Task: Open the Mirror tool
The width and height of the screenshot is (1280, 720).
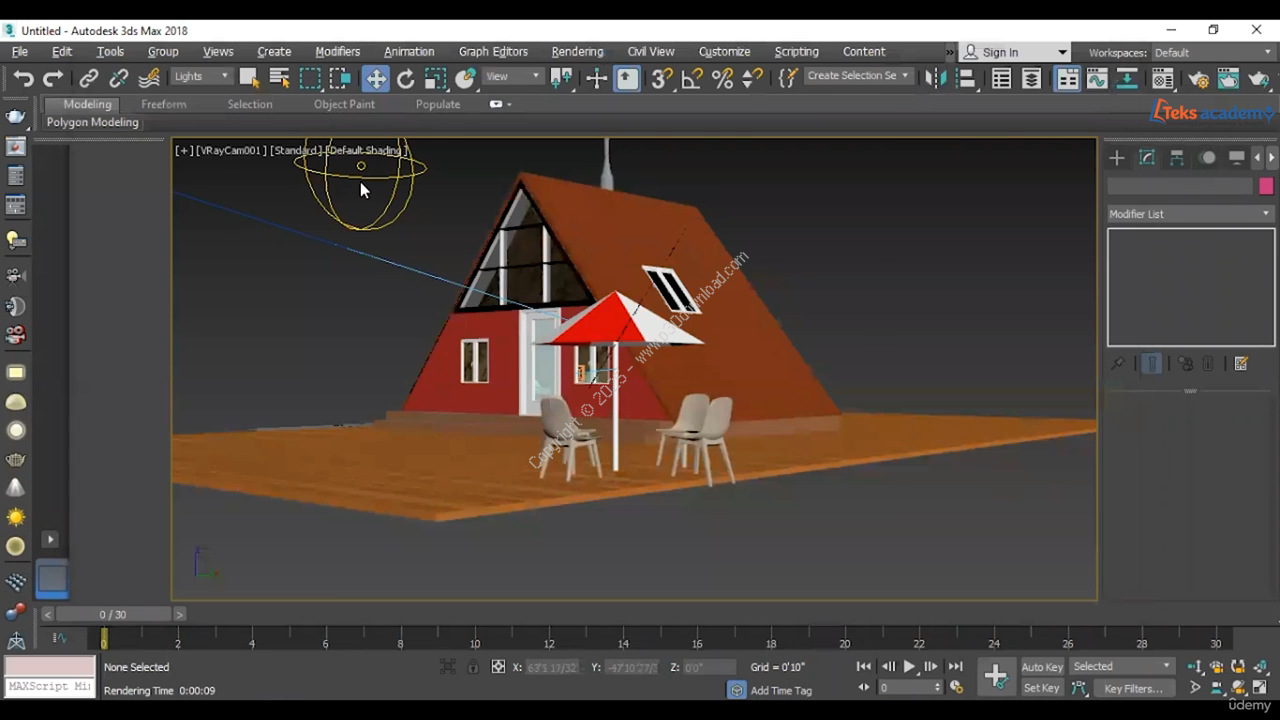Action: coord(935,78)
